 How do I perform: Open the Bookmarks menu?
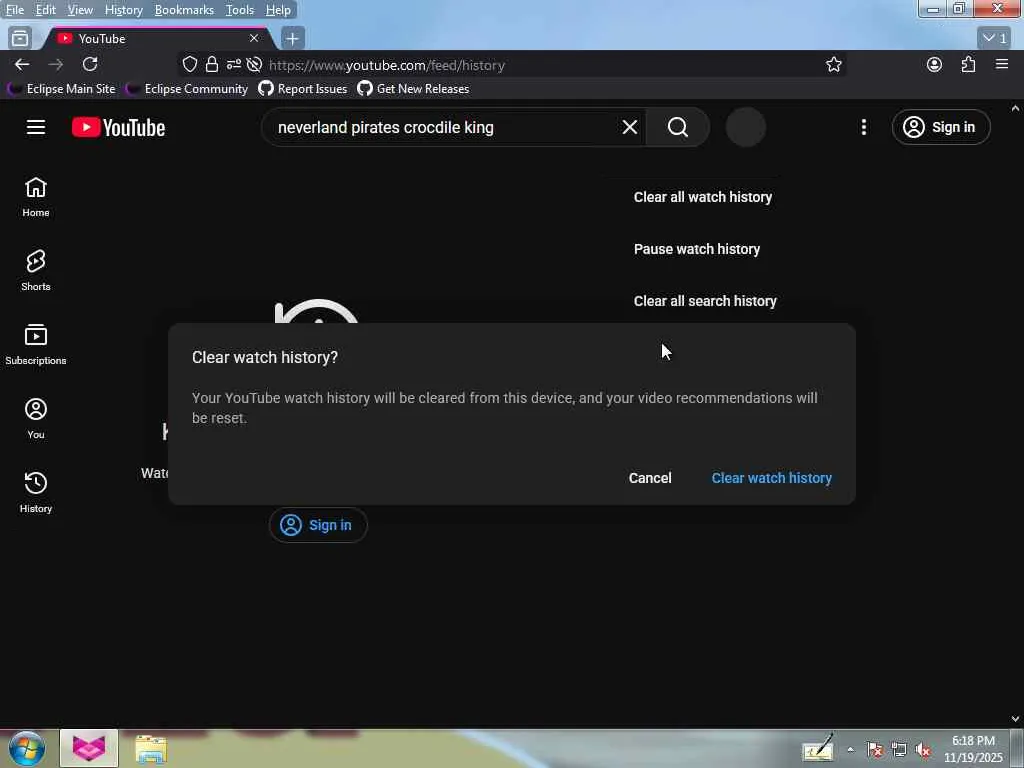coord(184,10)
